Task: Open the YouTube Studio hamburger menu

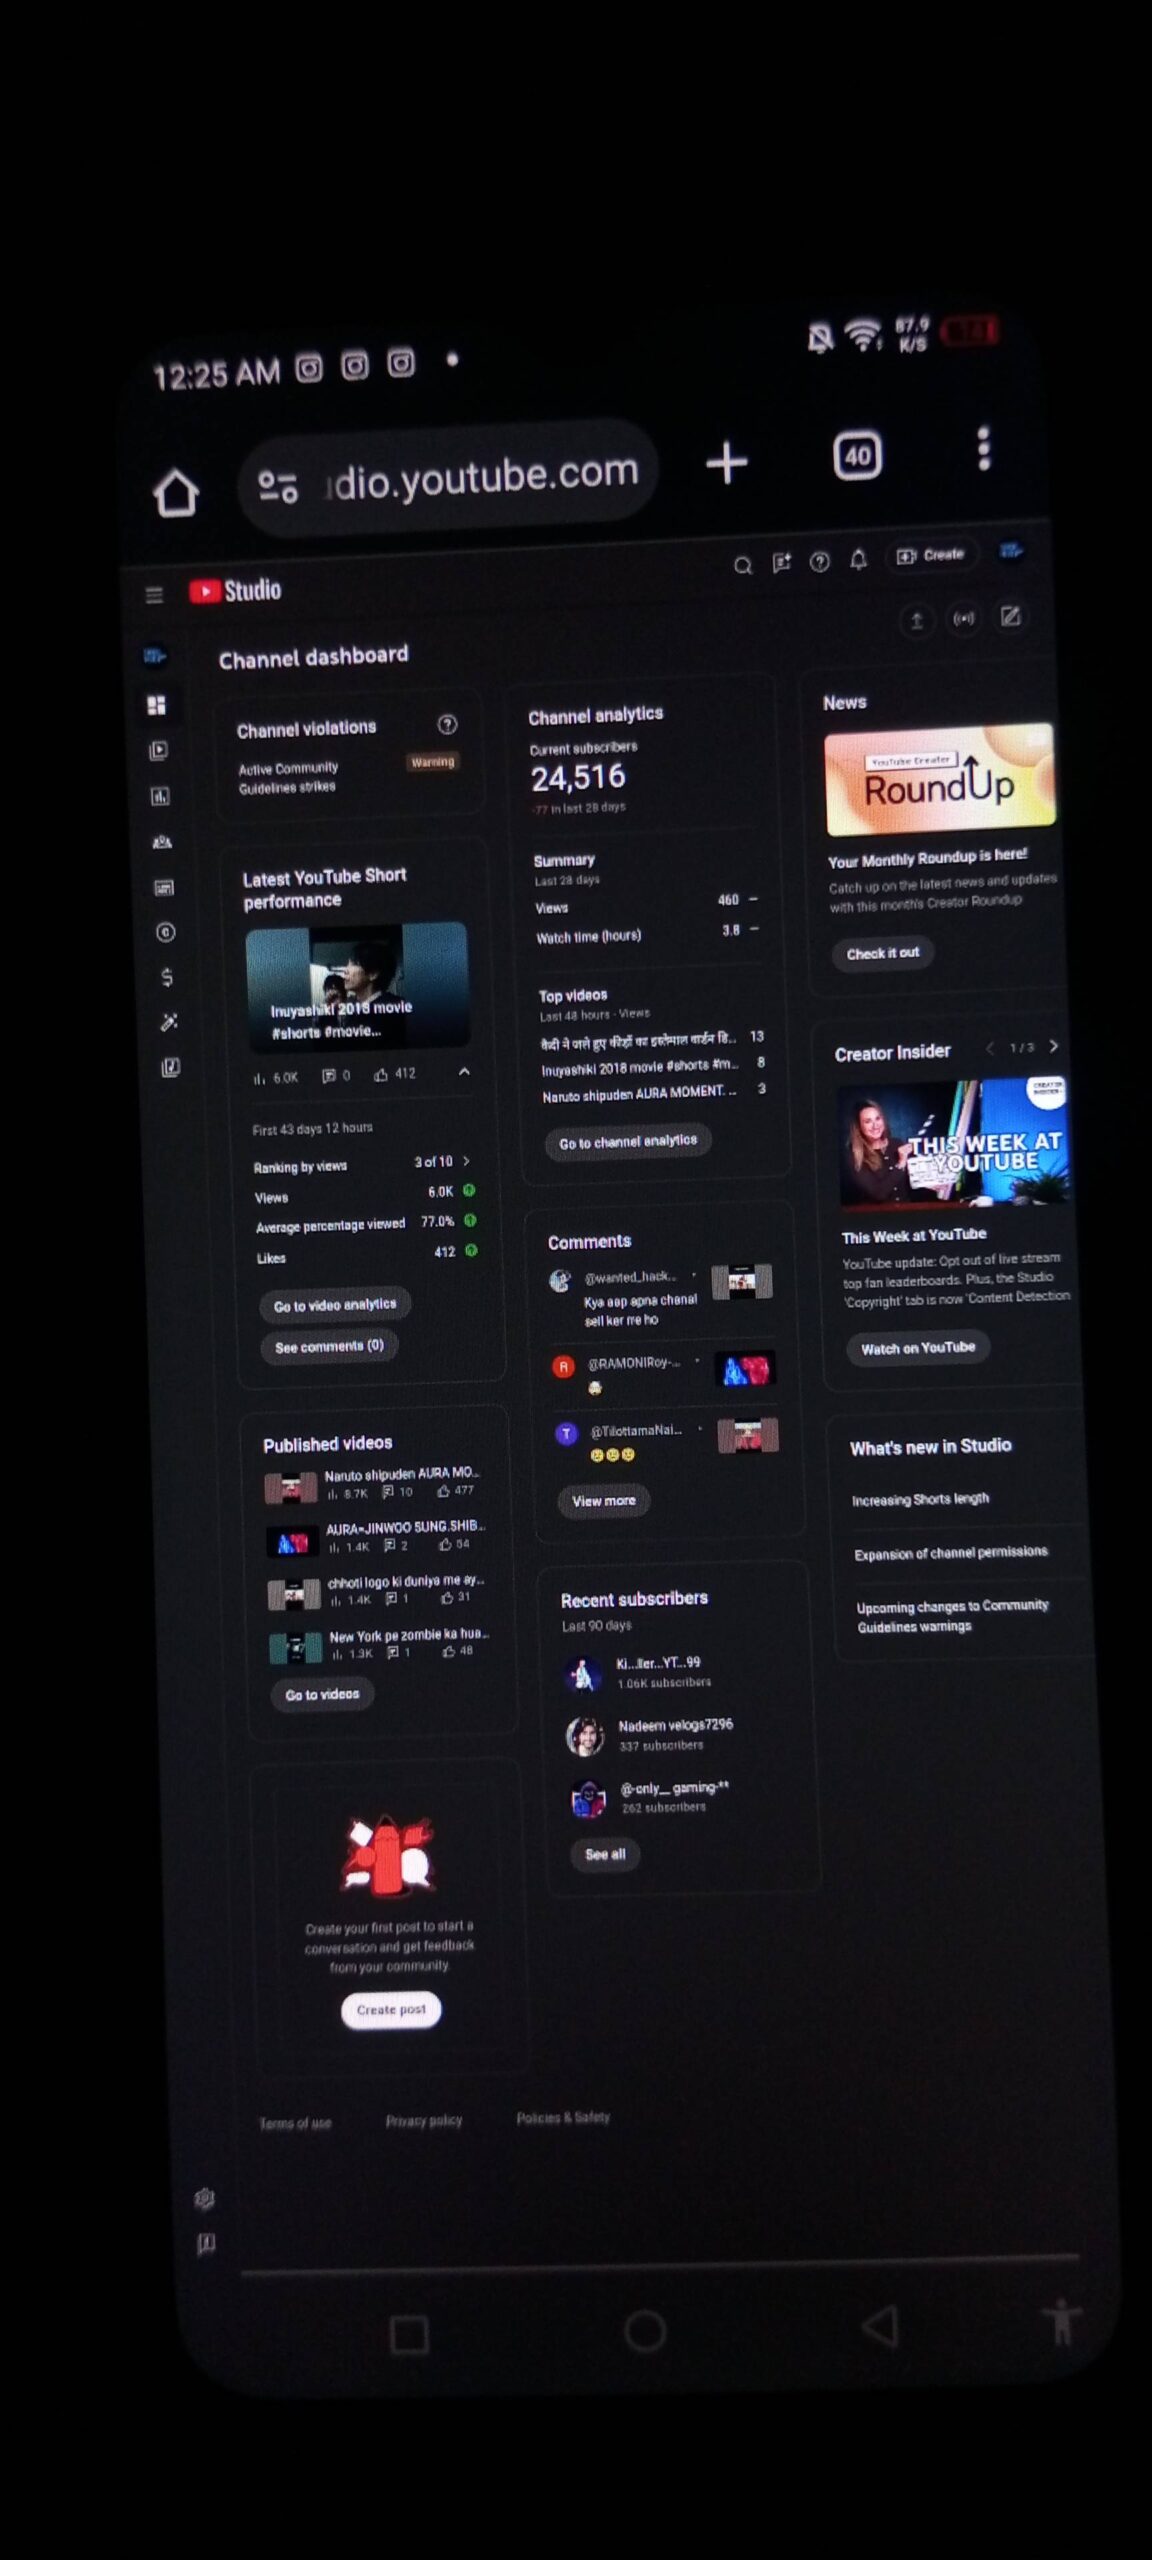Action: pos(154,595)
